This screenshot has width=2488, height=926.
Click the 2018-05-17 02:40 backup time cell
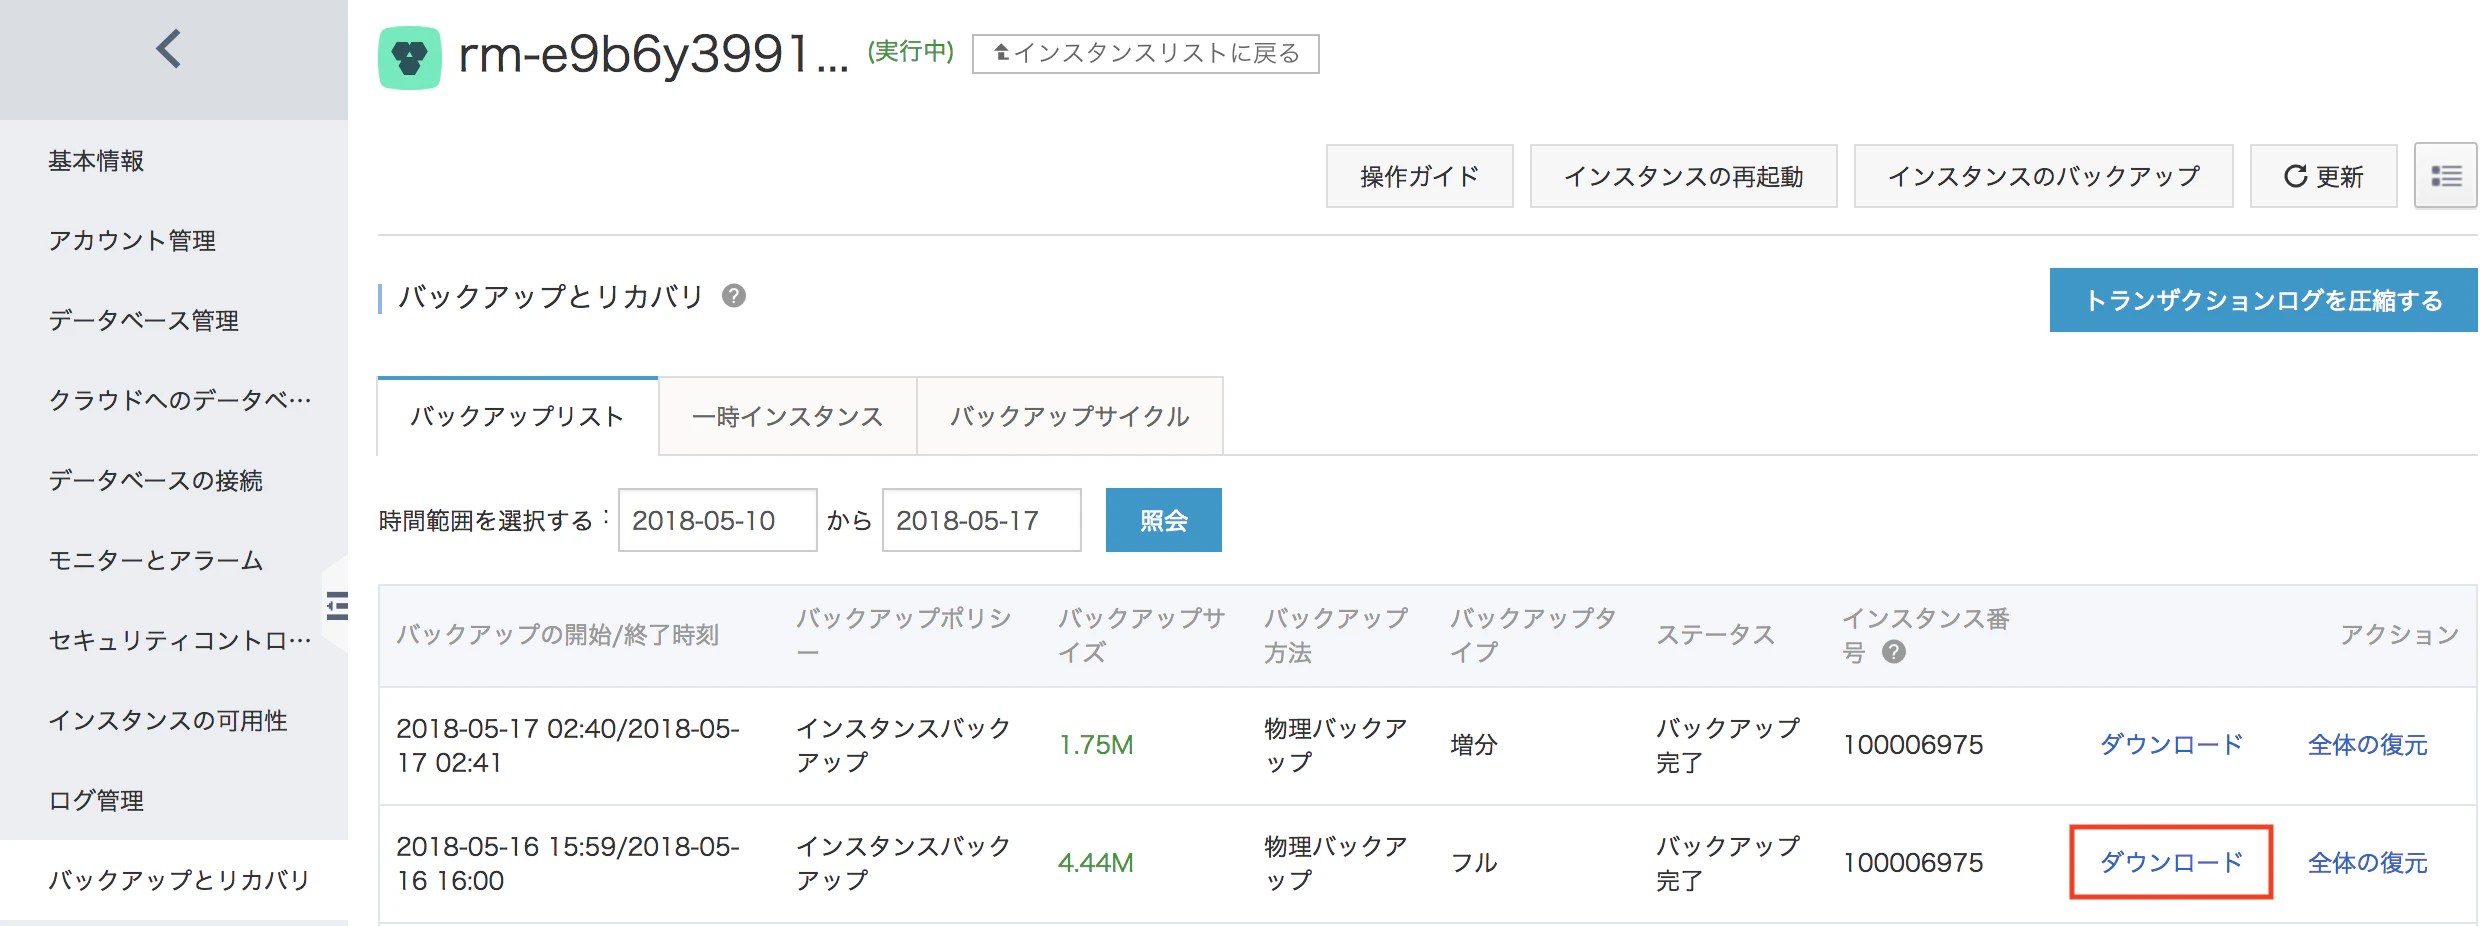568,745
